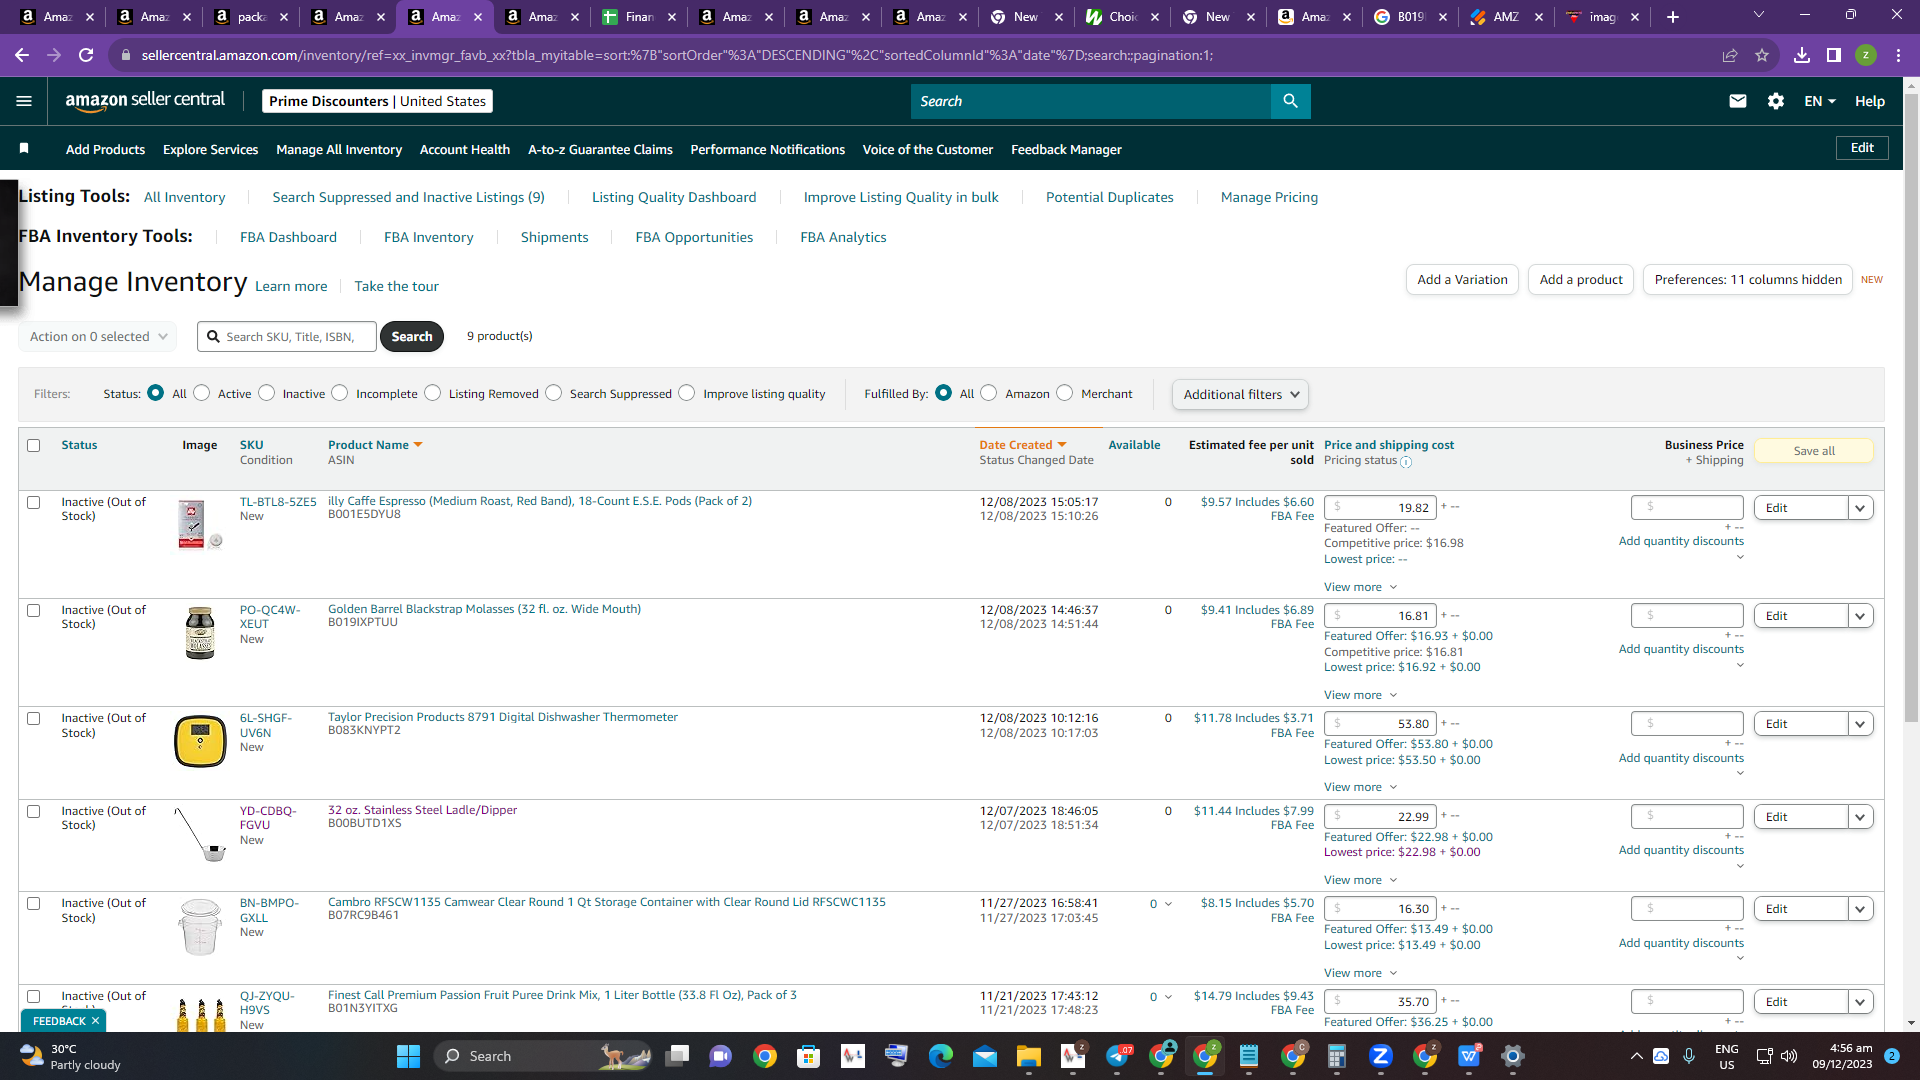This screenshot has height=1080, width=1920.
Task: Click the Pricing status info icon
Action: tap(1406, 462)
